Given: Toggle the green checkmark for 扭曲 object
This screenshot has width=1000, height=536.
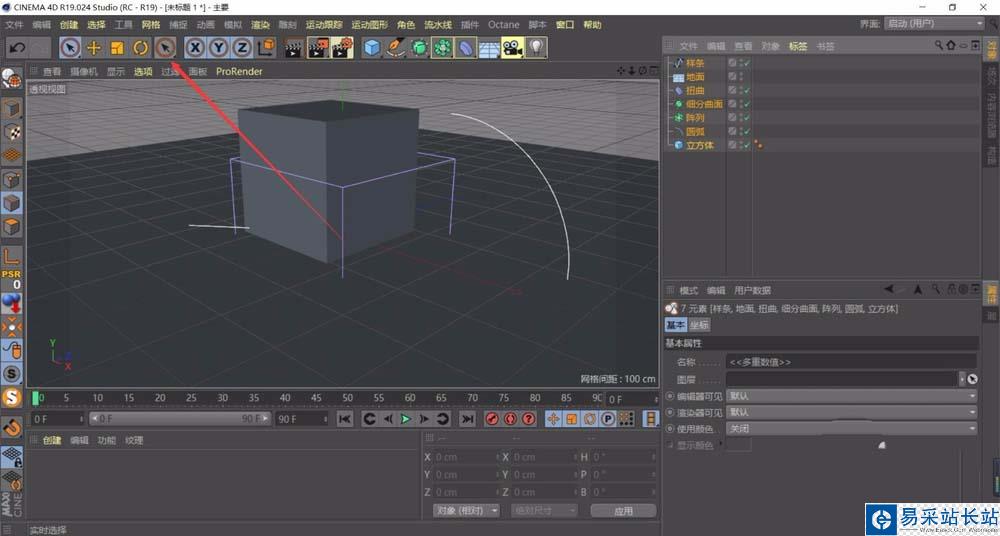Looking at the screenshot, I should tap(746, 91).
